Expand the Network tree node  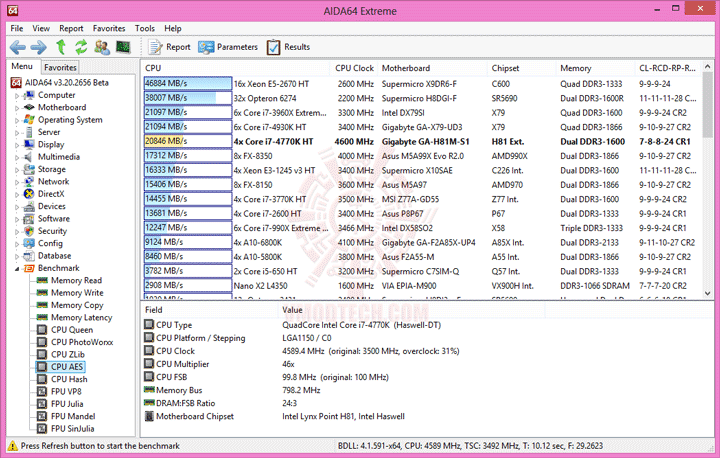(x=17, y=182)
